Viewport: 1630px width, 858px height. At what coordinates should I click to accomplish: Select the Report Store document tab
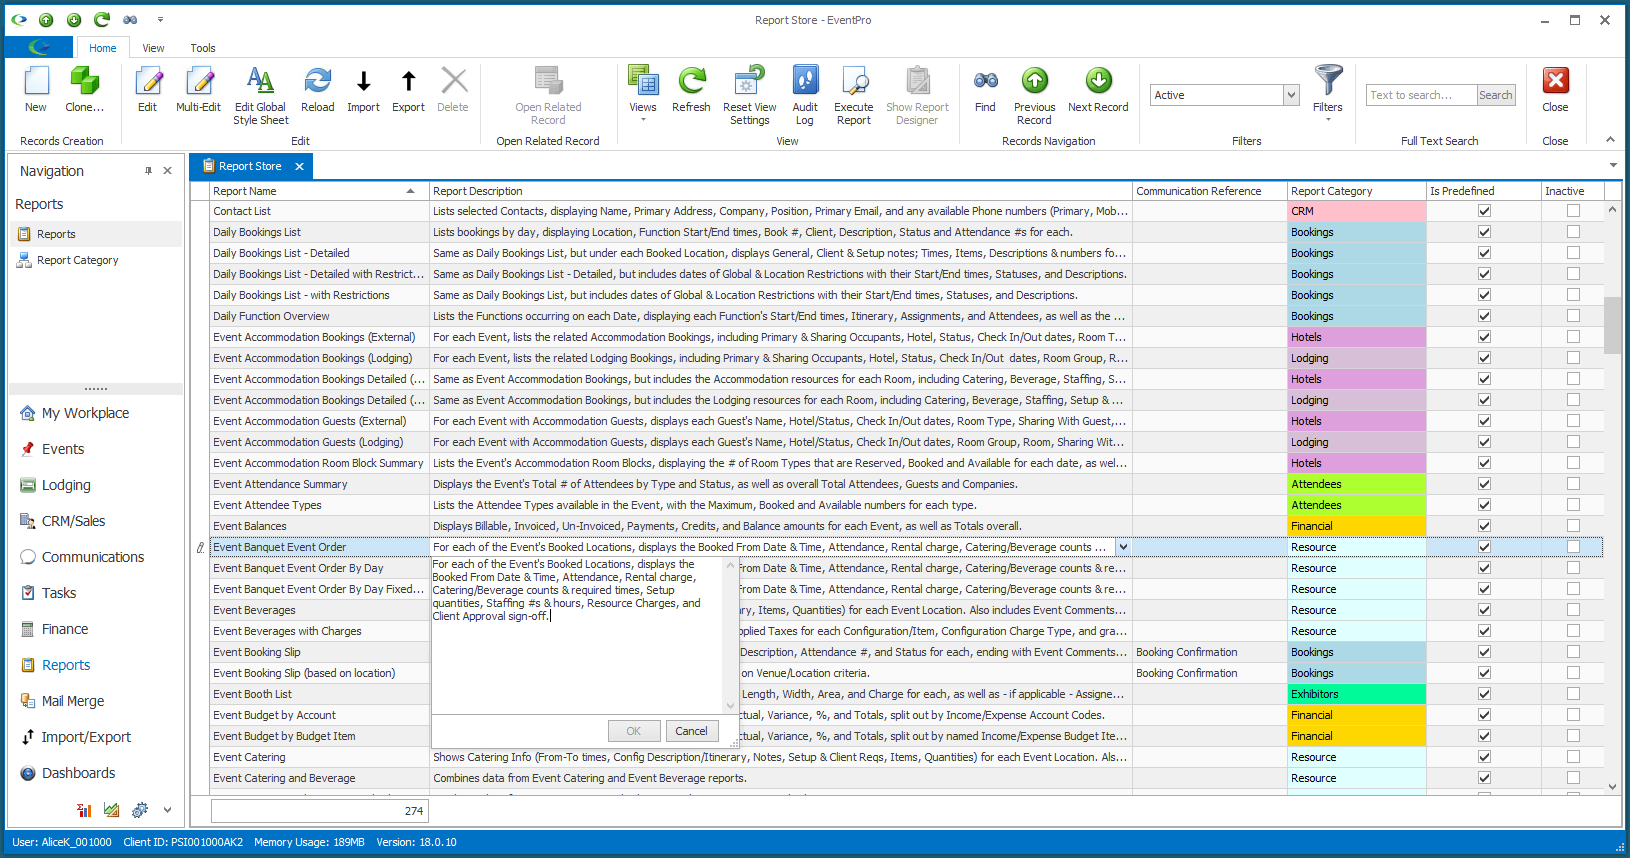250,166
